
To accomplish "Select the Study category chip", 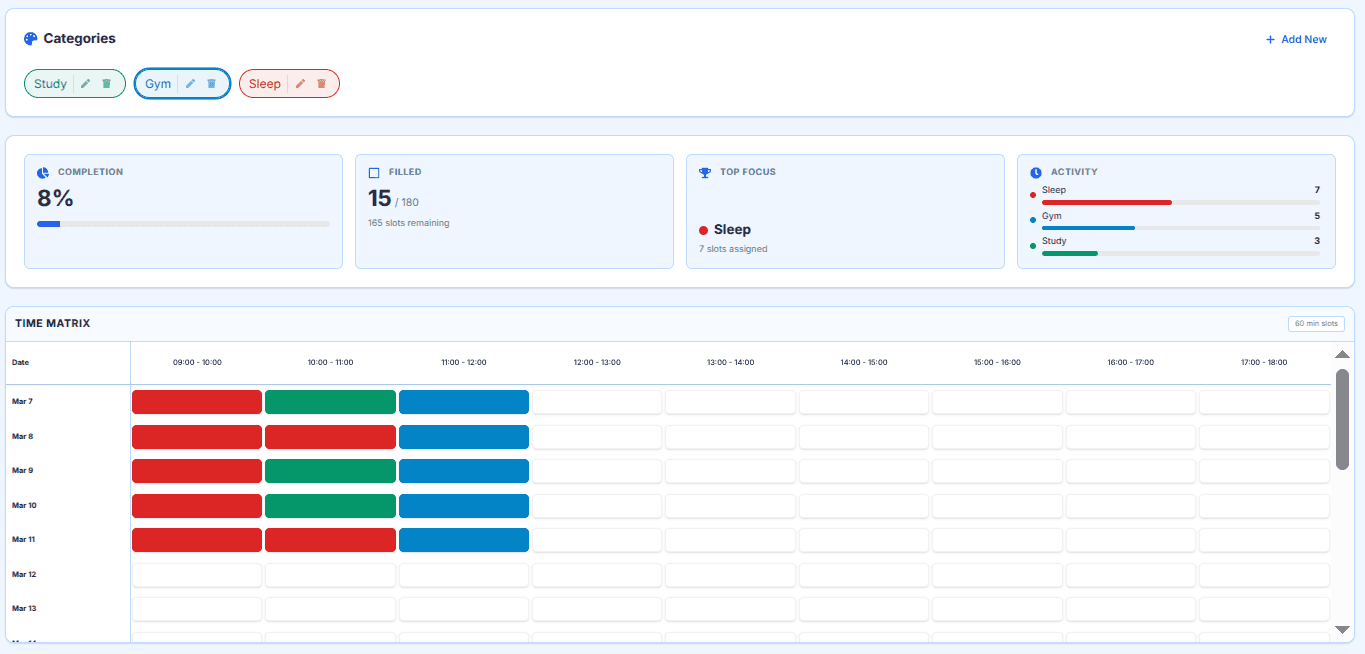I will click(50, 84).
